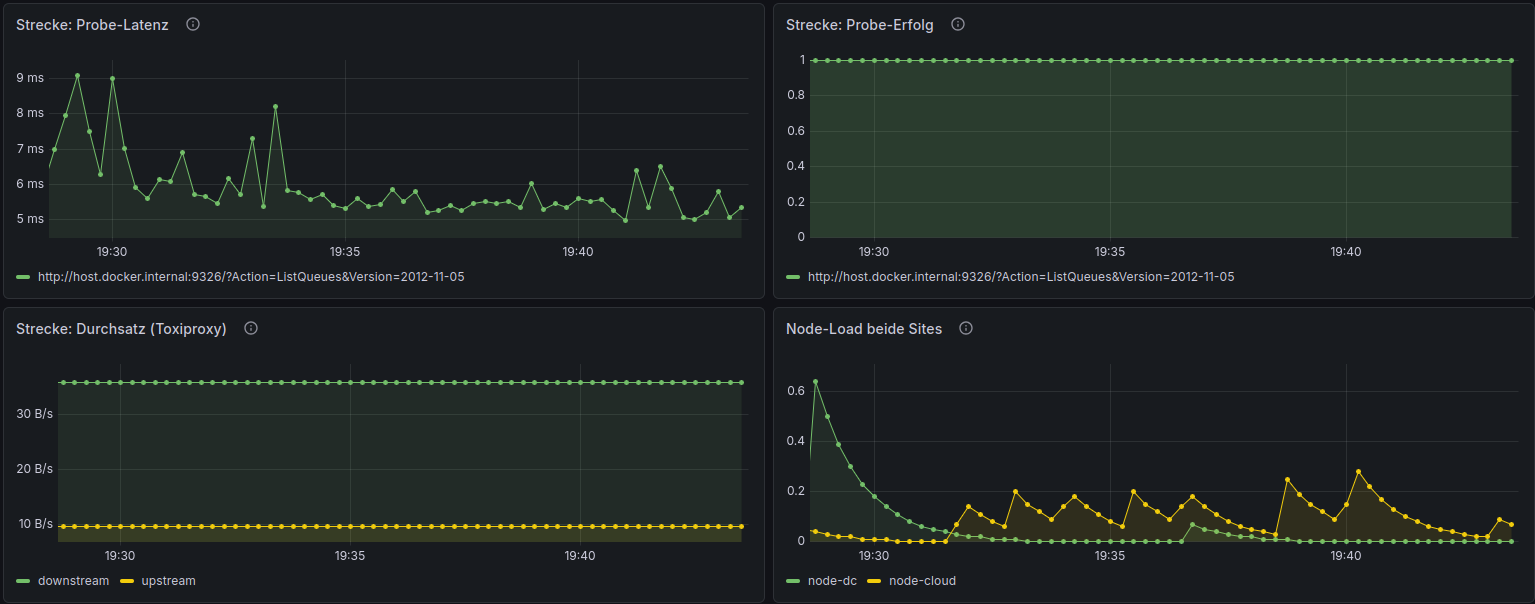Click green swatch beside node-dc legend
This screenshot has width=1535, height=604.
point(793,581)
